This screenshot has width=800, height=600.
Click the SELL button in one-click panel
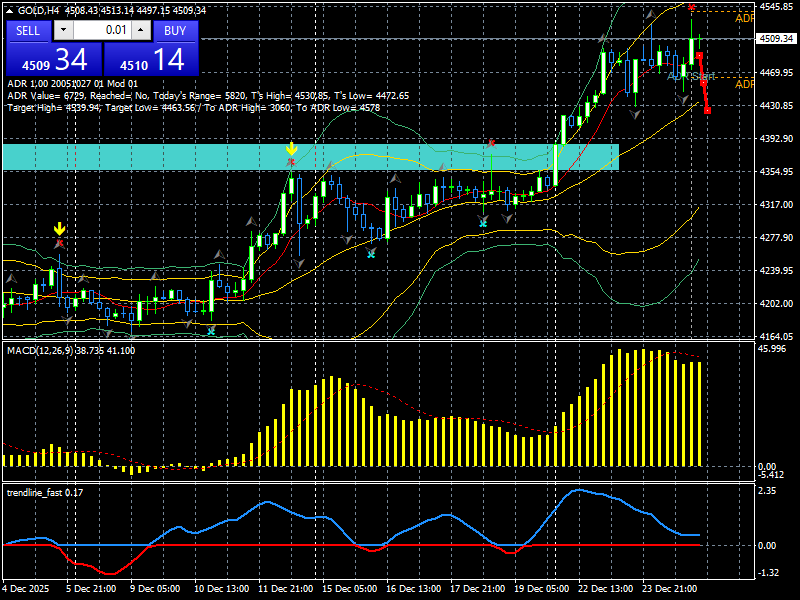point(28,31)
